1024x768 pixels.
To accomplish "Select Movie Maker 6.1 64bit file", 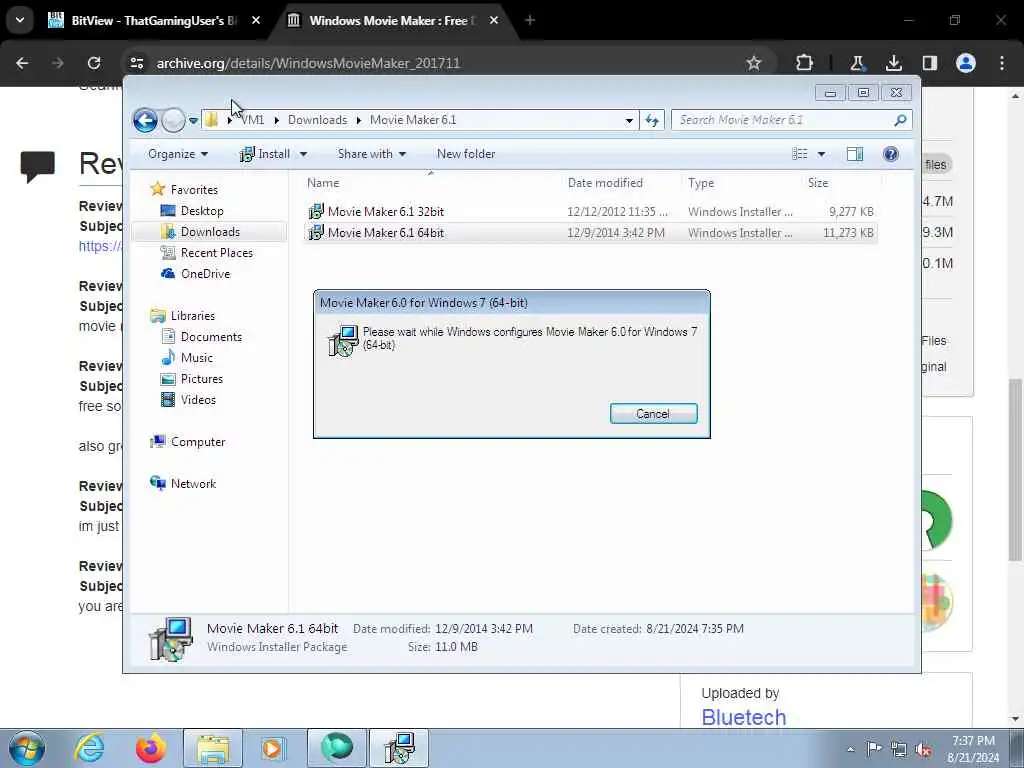I will 591,232.
